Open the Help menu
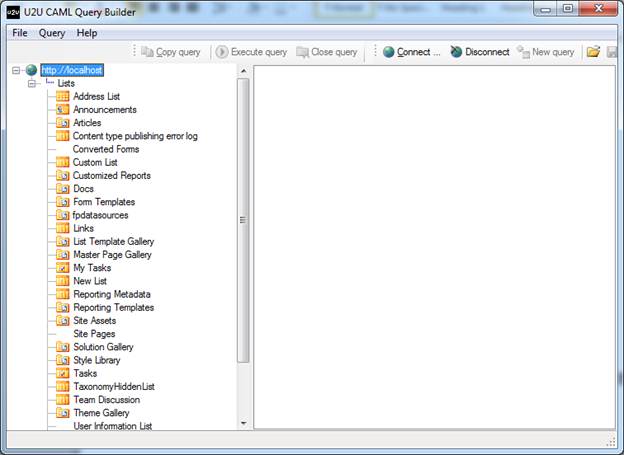 [x=87, y=33]
